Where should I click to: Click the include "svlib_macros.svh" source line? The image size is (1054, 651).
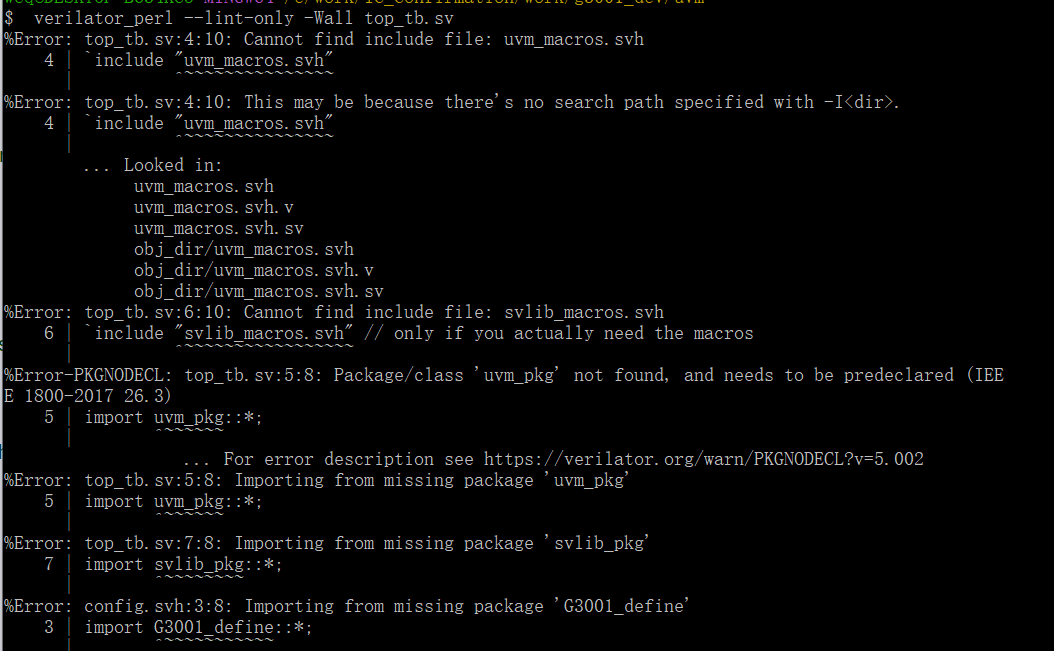tap(218, 333)
